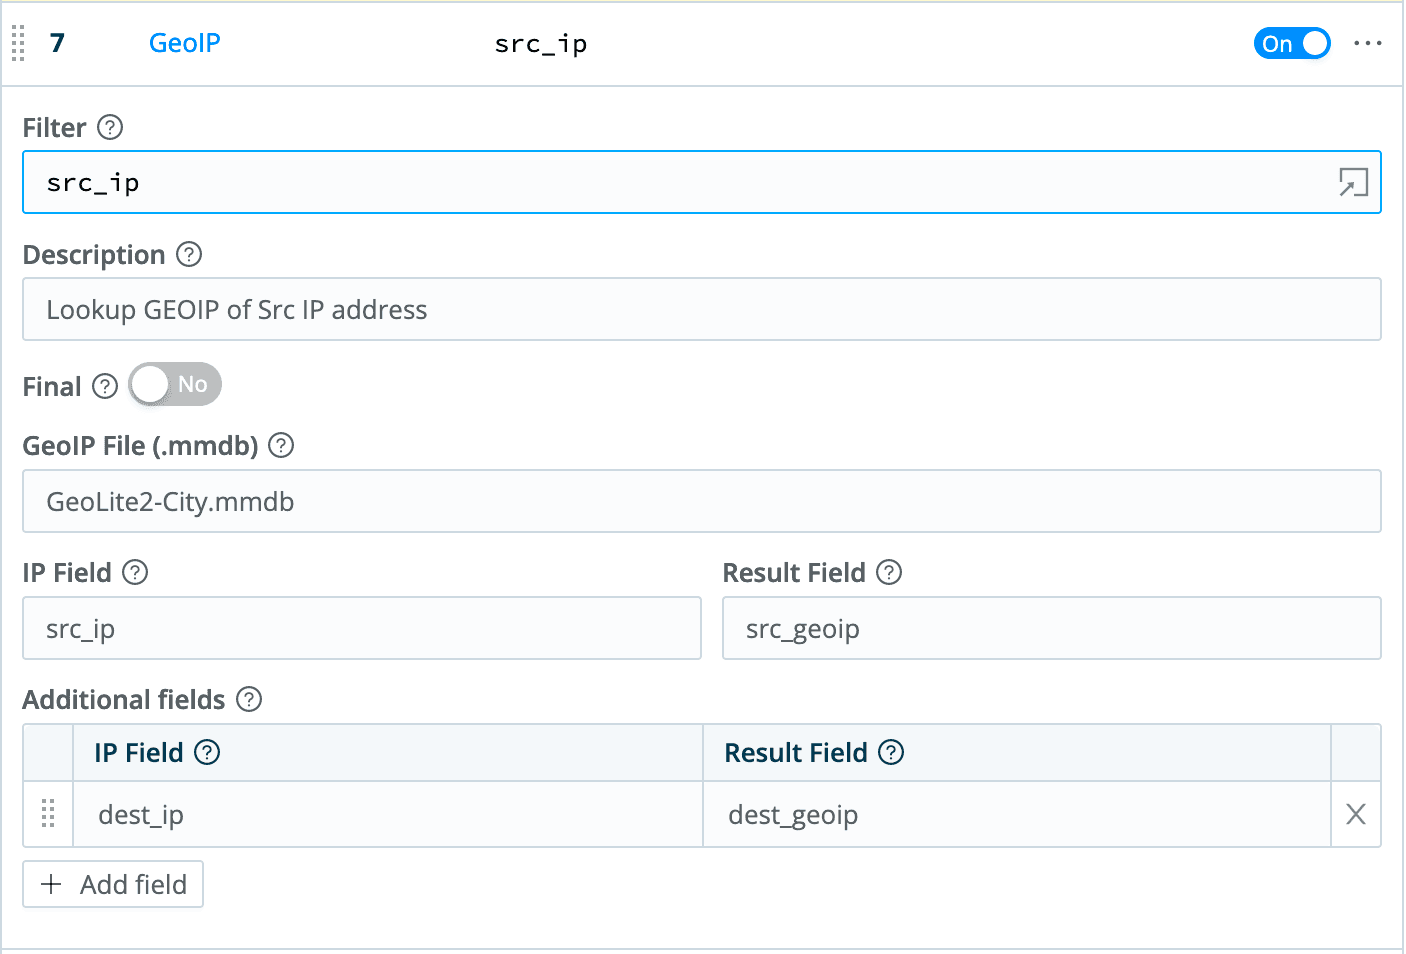This screenshot has height=954, width=1406.
Task: Expand the Filter expression editor popout
Action: click(x=1353, y=183)
